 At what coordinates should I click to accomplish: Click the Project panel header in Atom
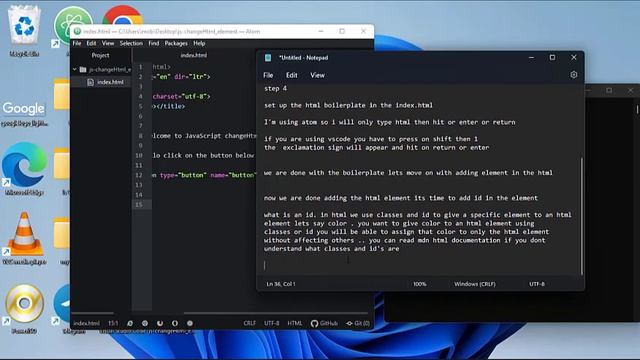tap(100, 55)
